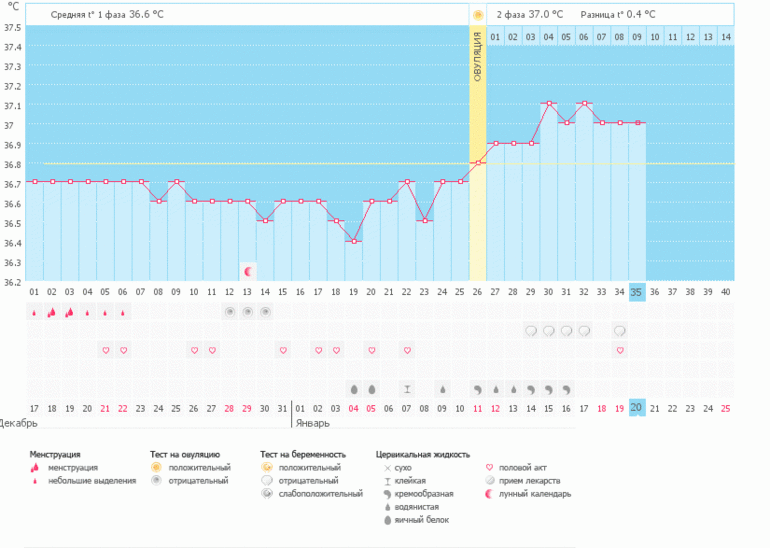The height and width of the screenshot is (548, 770).
Task: Click phase two day 09 header cell
Action: [637, 37]
